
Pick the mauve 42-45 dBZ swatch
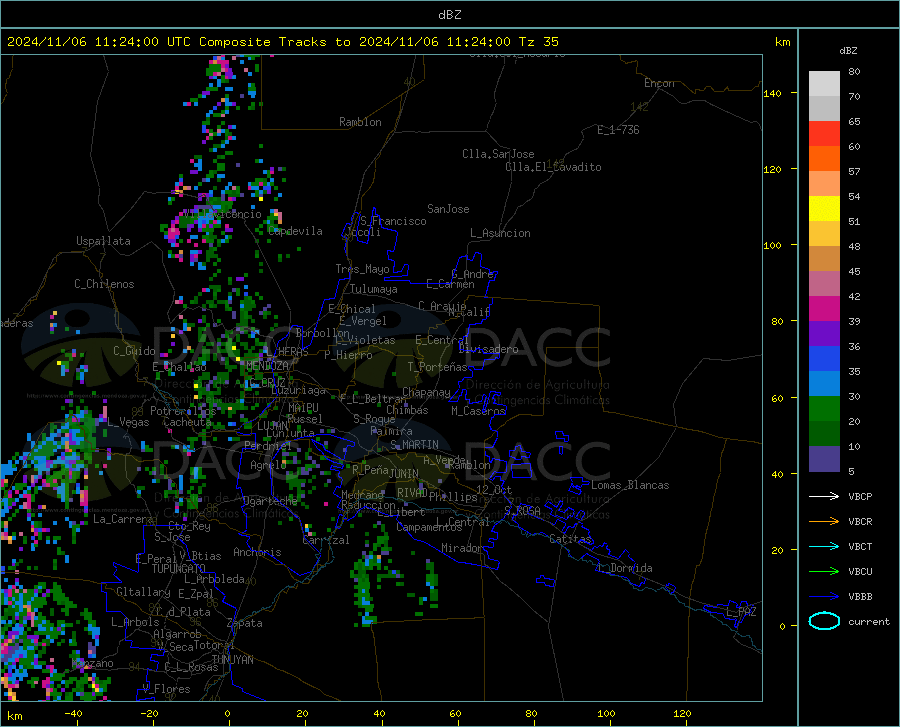824,284
